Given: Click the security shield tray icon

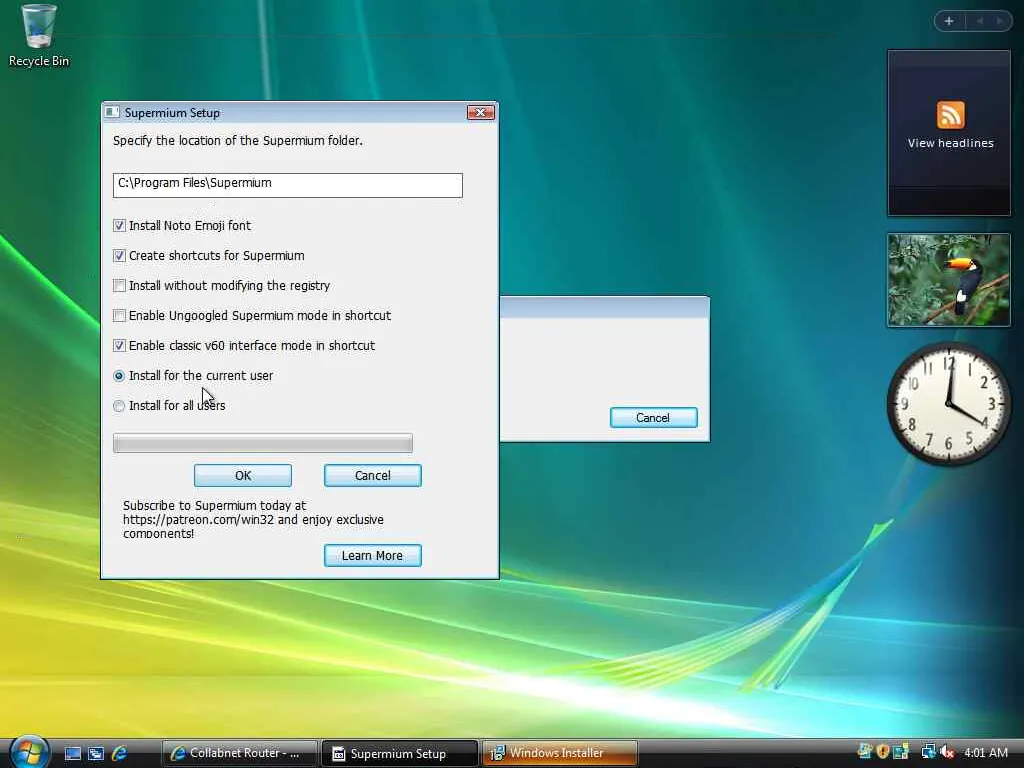Looking at the screenshot, I should pos(883,752).
